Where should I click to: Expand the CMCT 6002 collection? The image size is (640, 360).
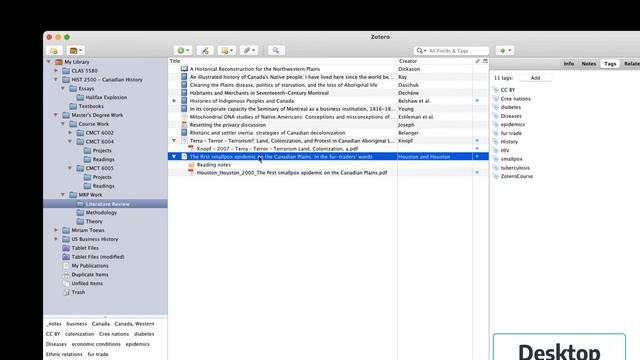[x=70, y=133]
